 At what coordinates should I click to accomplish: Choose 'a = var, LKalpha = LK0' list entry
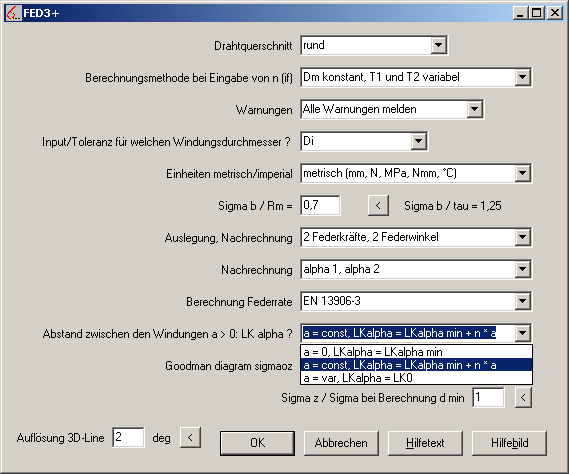[417, 378]
